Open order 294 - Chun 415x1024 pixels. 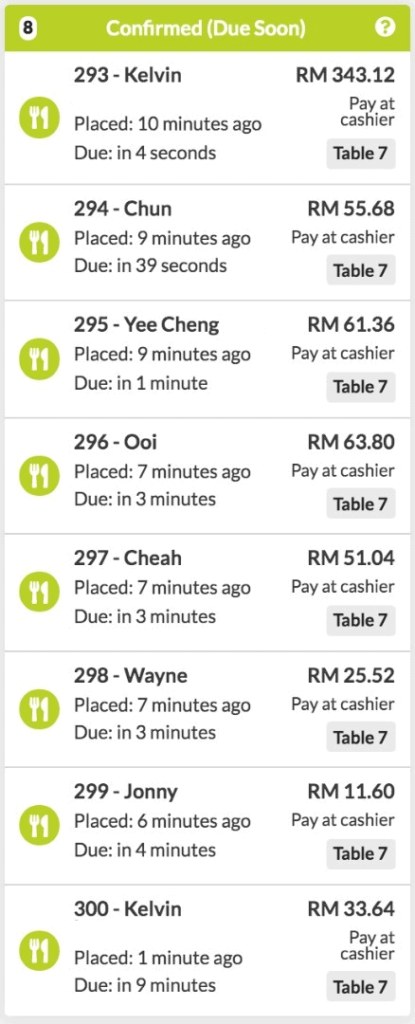[208, 242]
